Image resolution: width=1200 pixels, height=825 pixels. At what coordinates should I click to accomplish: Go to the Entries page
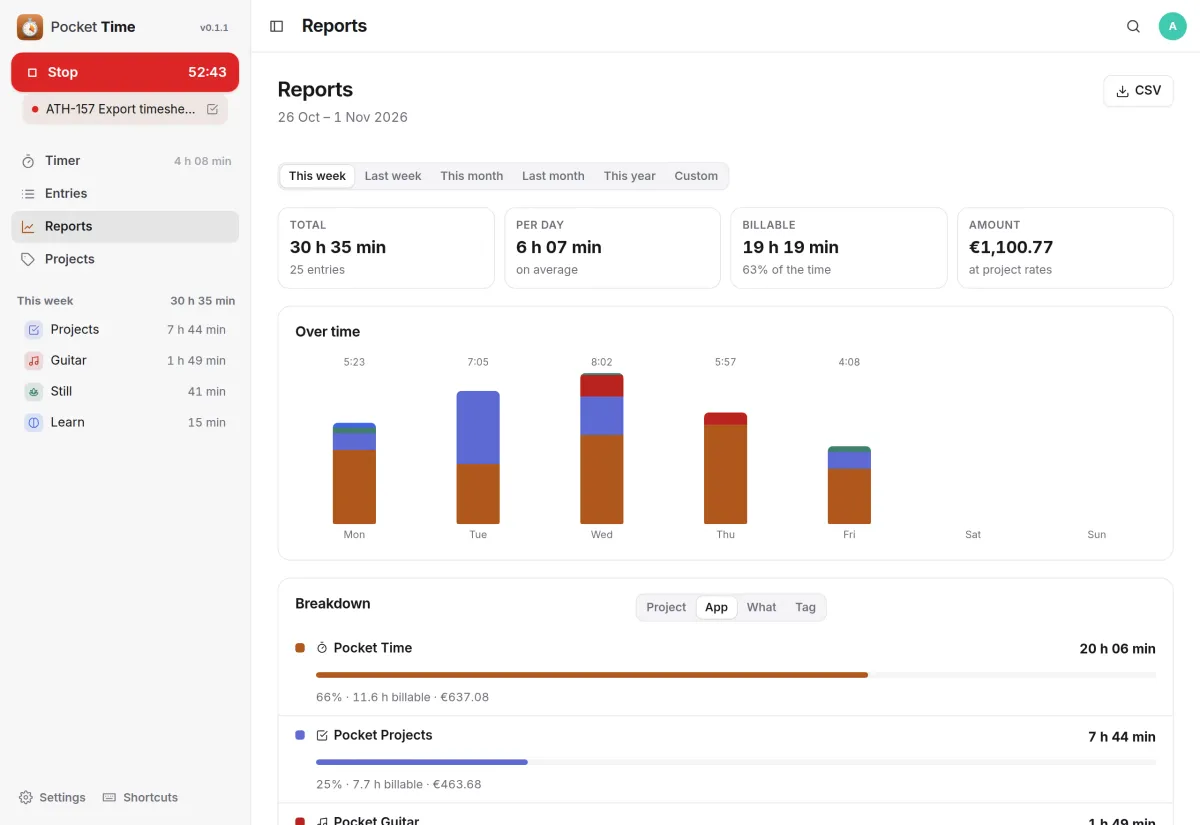coord(125,194)
